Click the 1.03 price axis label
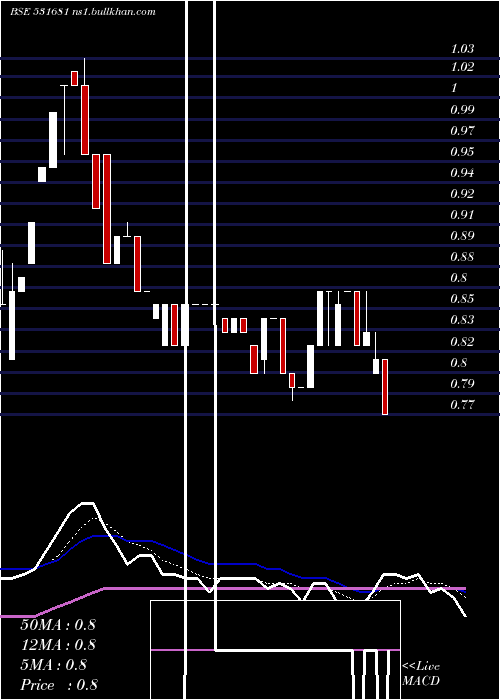500x700 pixels. [462, 49]
